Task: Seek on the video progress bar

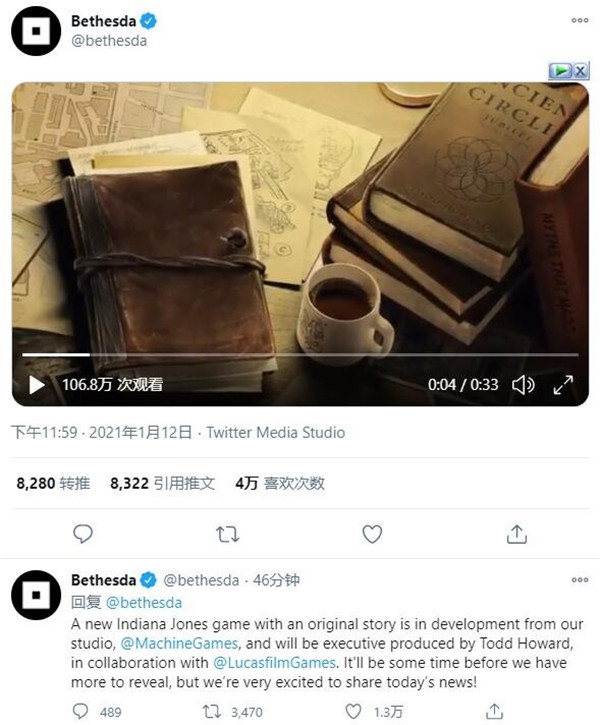Action: [x=300, y=355]
